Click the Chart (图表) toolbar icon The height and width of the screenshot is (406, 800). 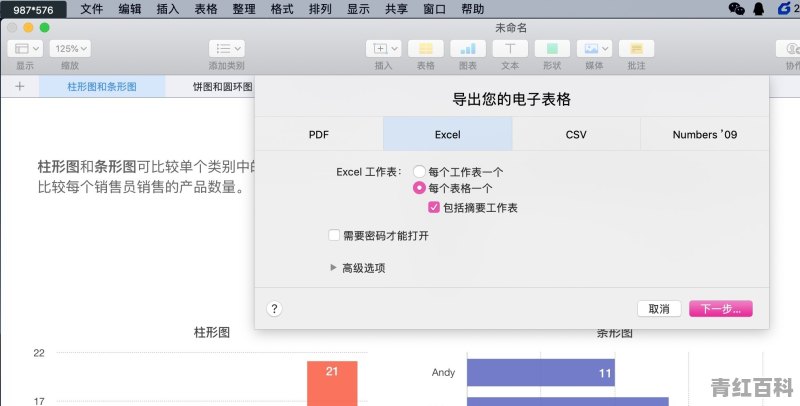point(468,48)
